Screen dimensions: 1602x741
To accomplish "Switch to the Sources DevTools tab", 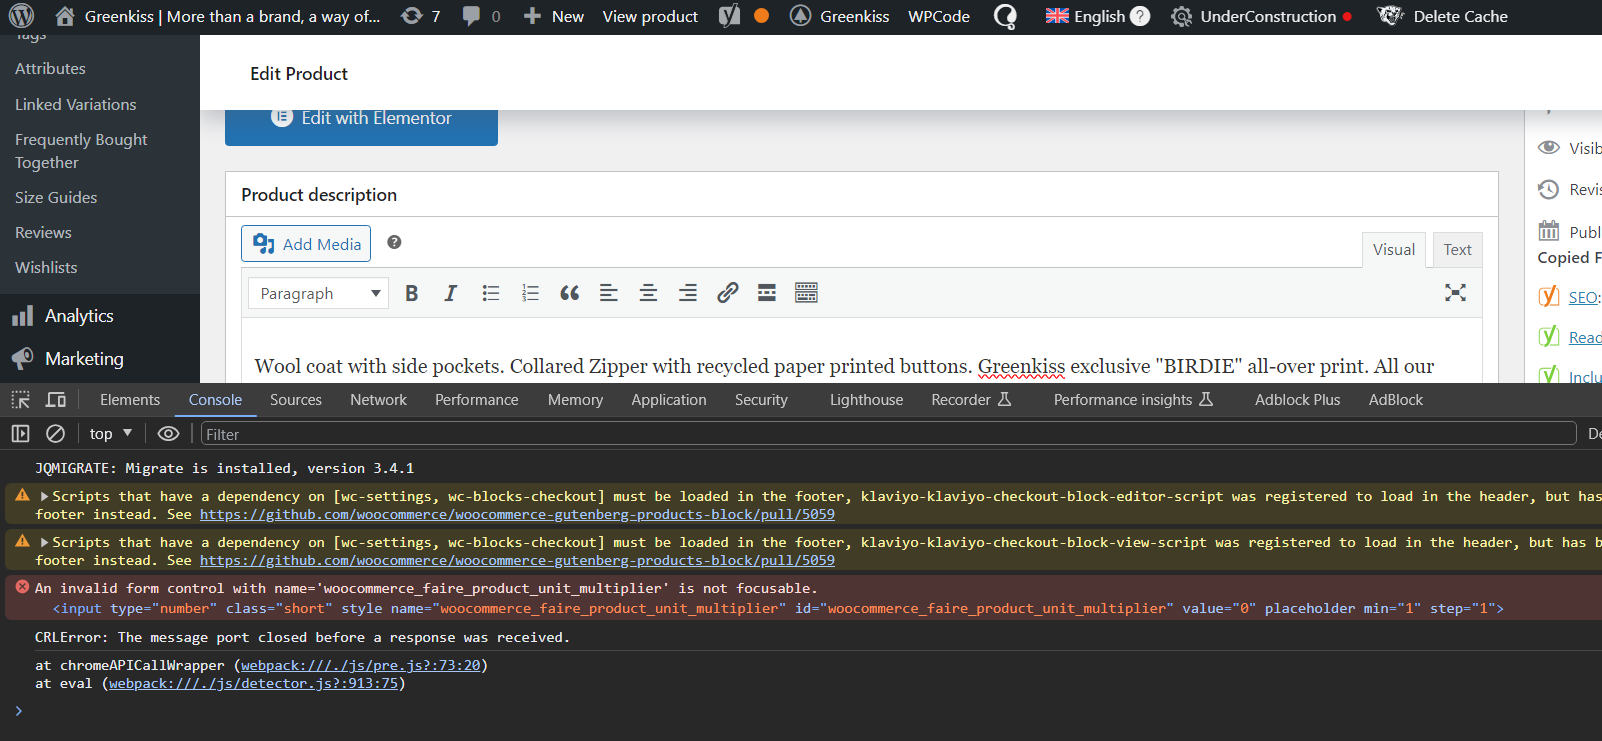I will (296, 400).
